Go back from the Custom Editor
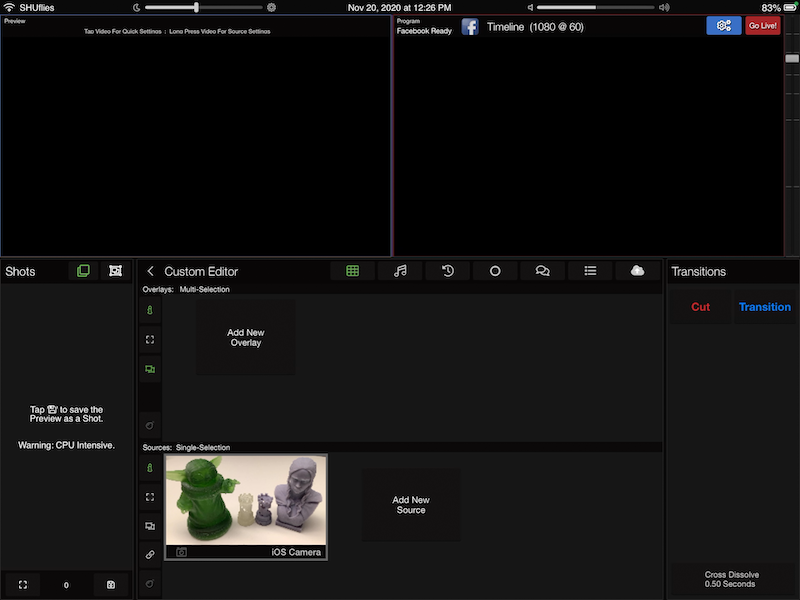 (151, 271)
